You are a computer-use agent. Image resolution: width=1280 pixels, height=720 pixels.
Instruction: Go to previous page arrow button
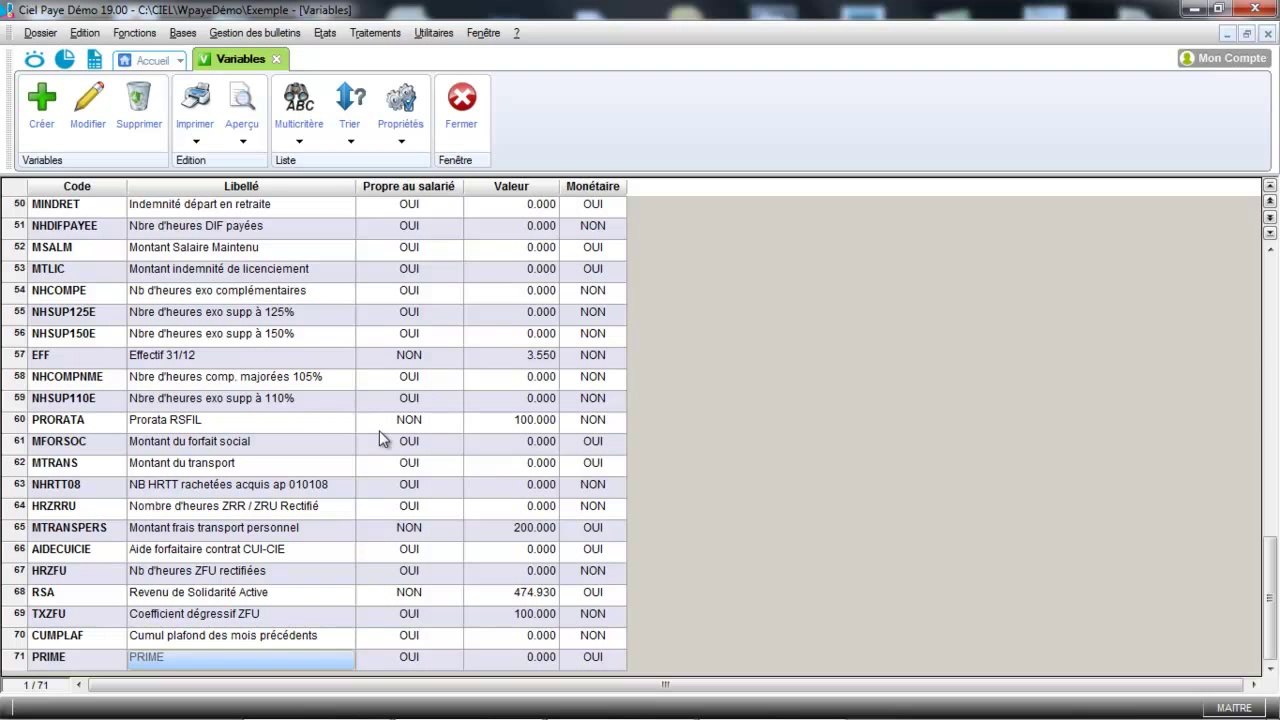click(1270, 201)
